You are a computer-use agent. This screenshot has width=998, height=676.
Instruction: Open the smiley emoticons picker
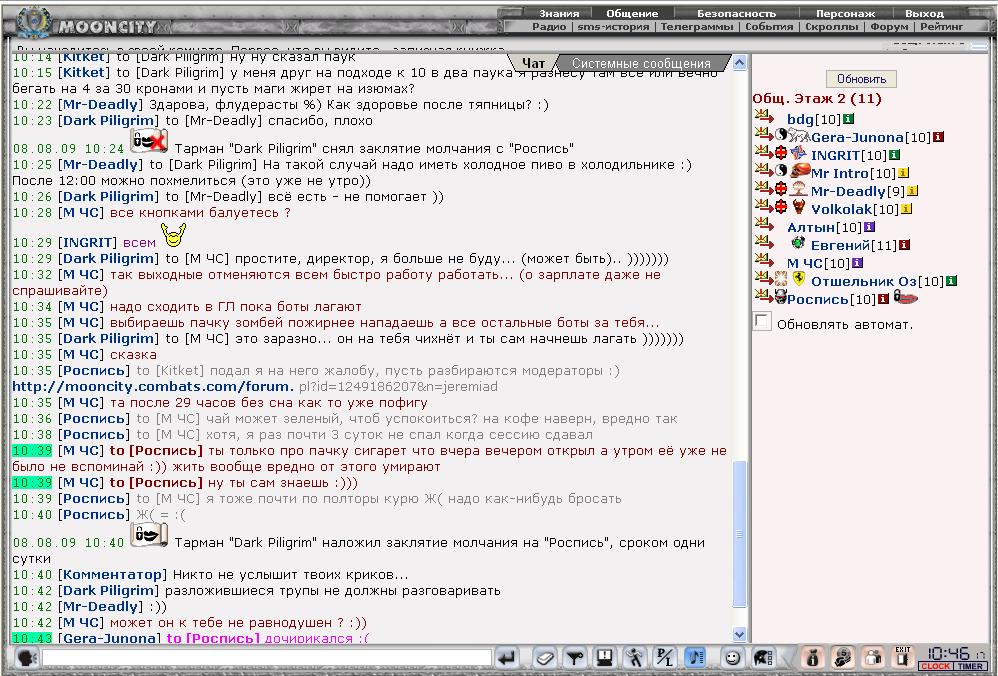tap(733, 658)
